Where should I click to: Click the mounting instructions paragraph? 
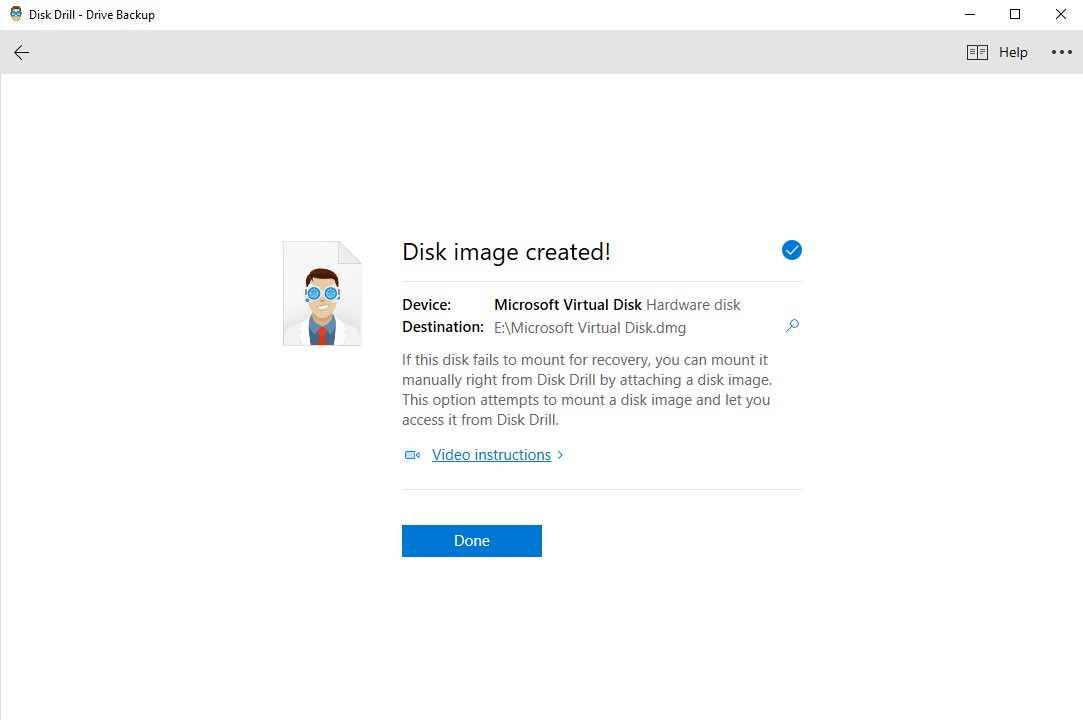pos(587,390)
